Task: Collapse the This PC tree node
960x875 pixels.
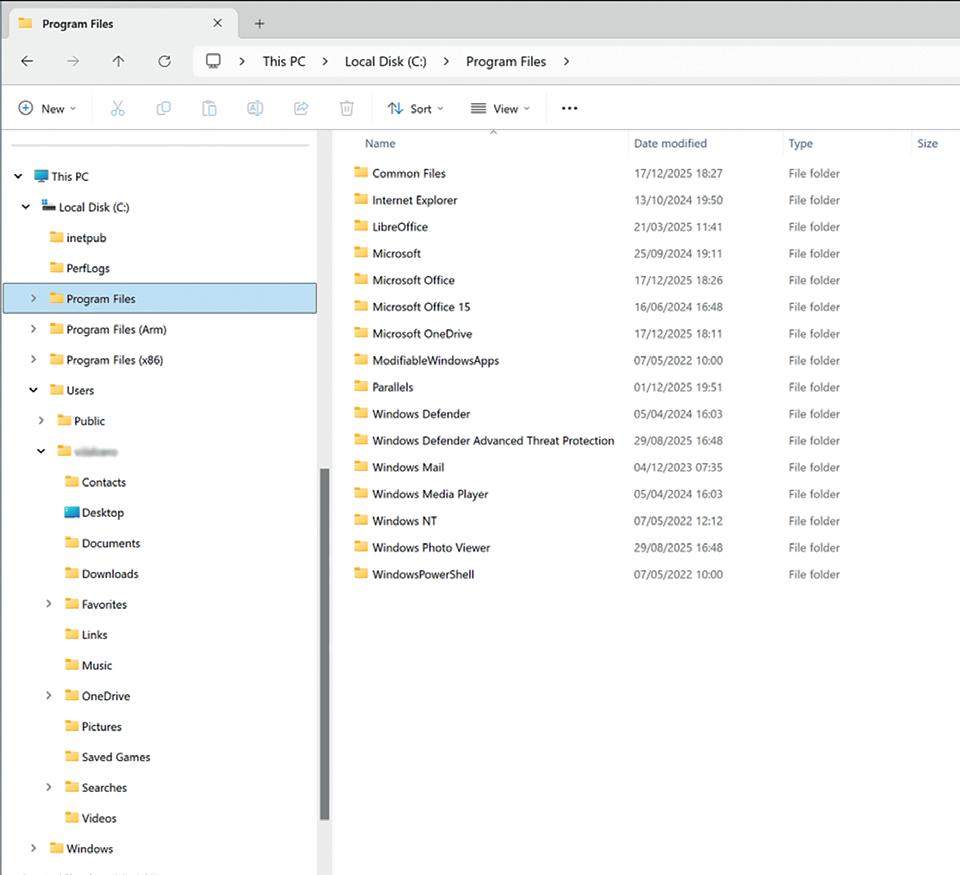Action: click(x=18, y=176)
